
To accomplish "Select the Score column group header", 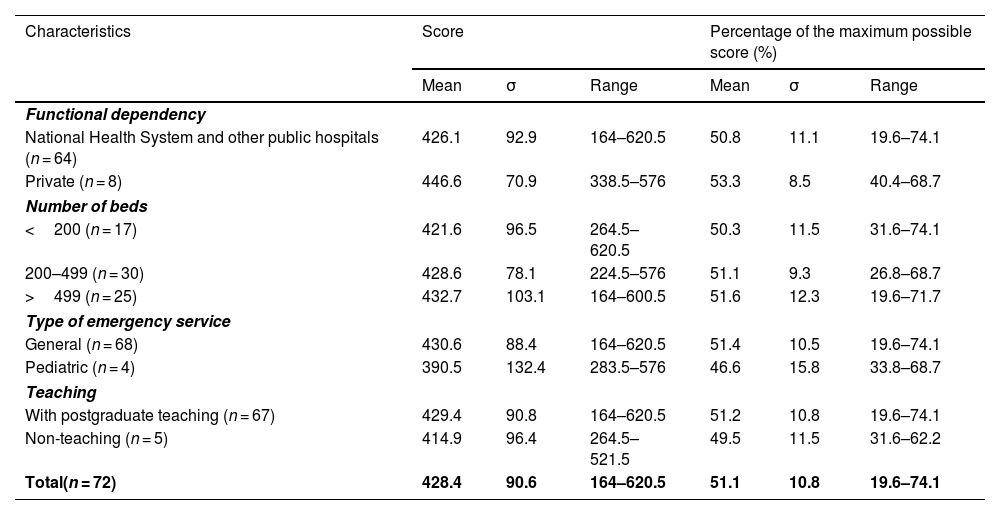I will point(443,32).
